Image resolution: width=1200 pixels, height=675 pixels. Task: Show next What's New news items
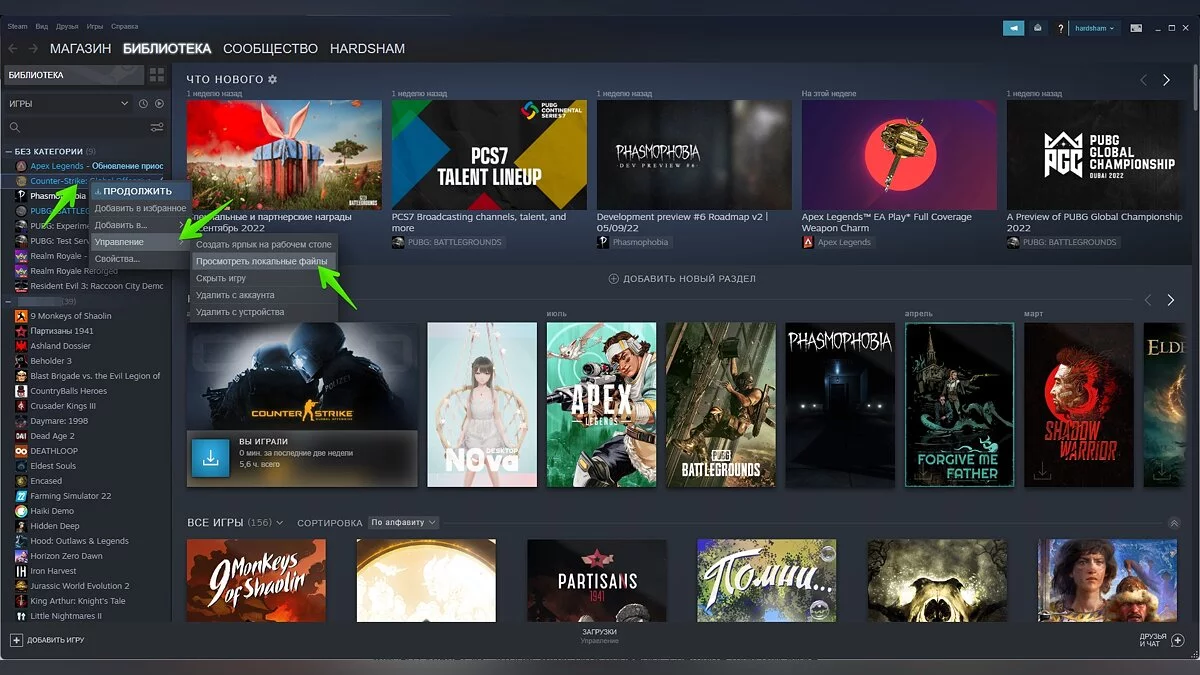pyautogui.click(x=1166, y=80)
